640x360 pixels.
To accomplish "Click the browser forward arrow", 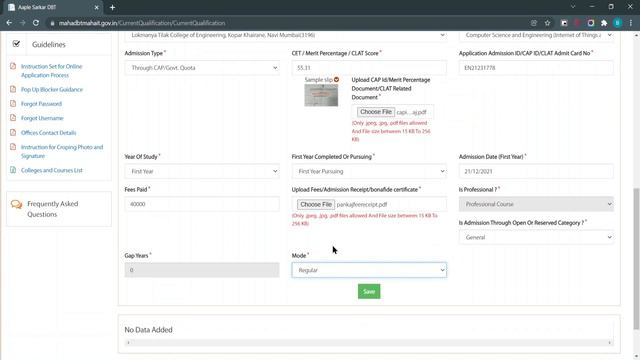I will (x=22, y=23).
